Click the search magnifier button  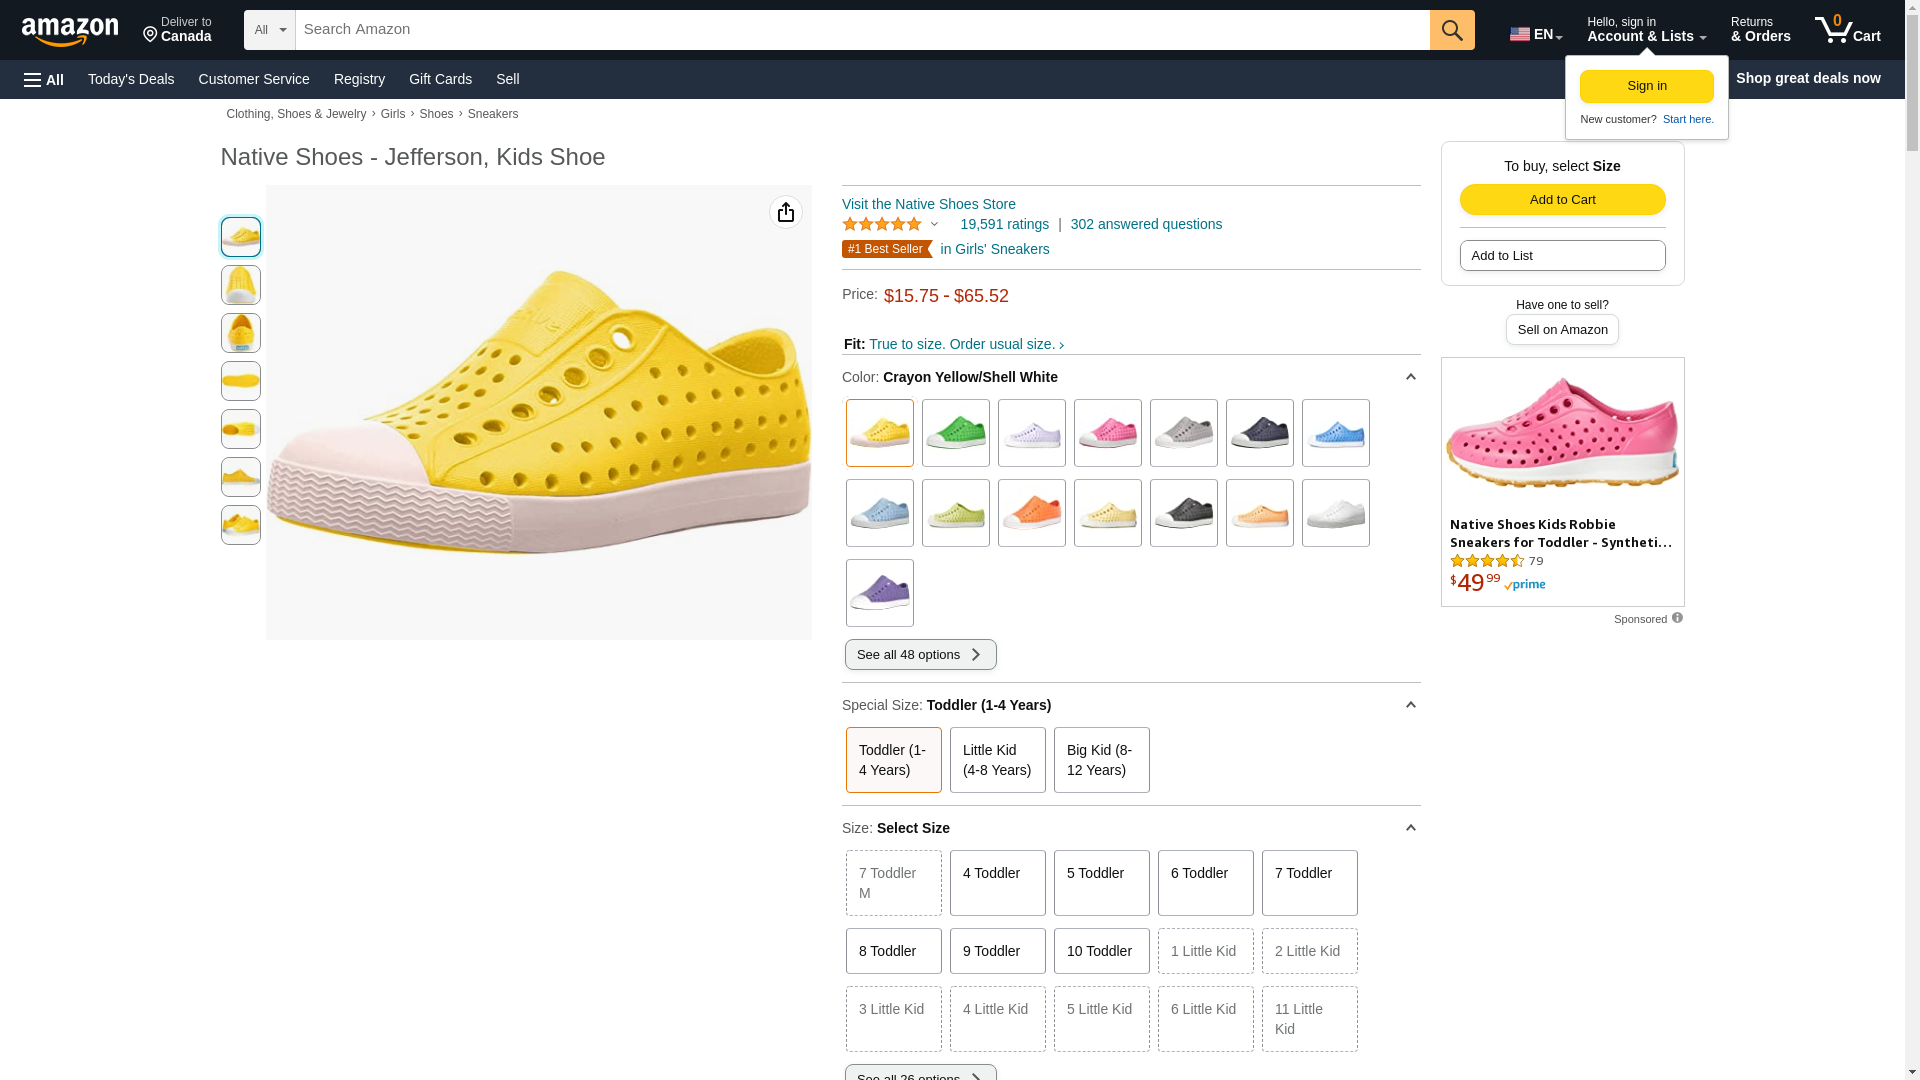pos(1451,30)
